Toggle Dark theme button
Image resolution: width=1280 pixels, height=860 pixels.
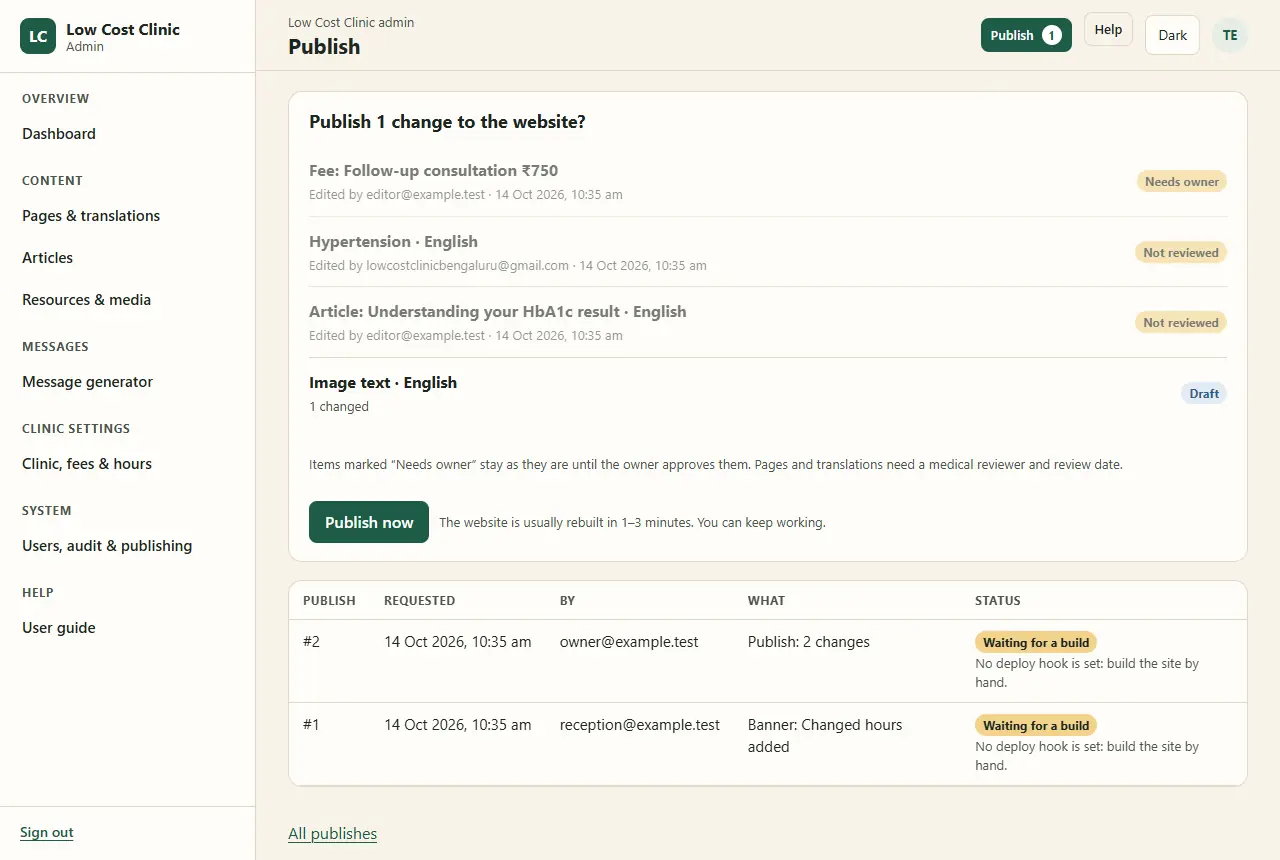[x=1172, y=35]
